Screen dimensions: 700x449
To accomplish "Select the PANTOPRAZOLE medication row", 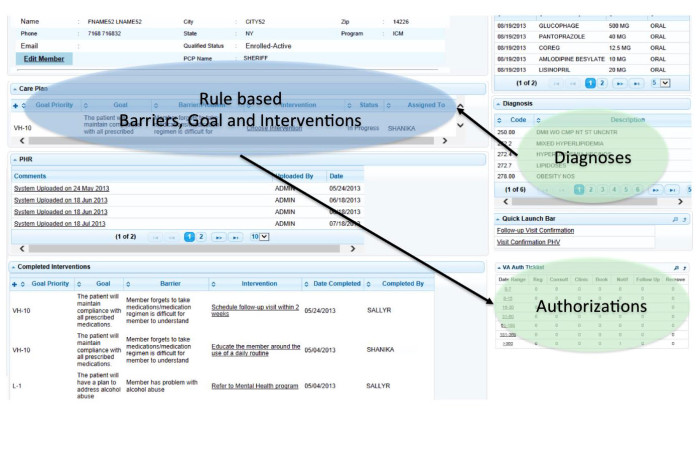I will click(592, 37).
